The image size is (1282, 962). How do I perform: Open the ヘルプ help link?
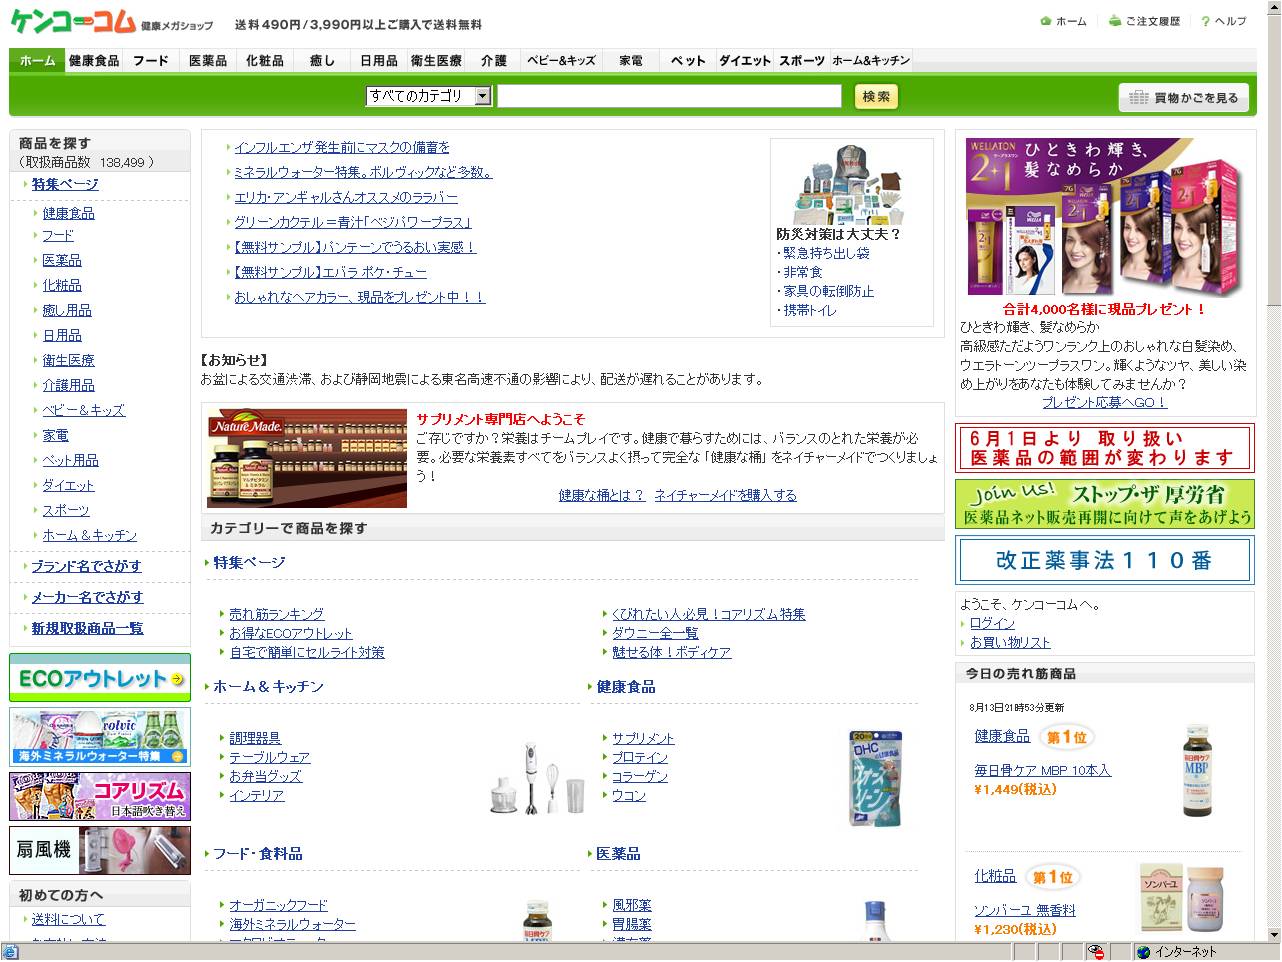pyautogui.click(x=1231, y=21)
